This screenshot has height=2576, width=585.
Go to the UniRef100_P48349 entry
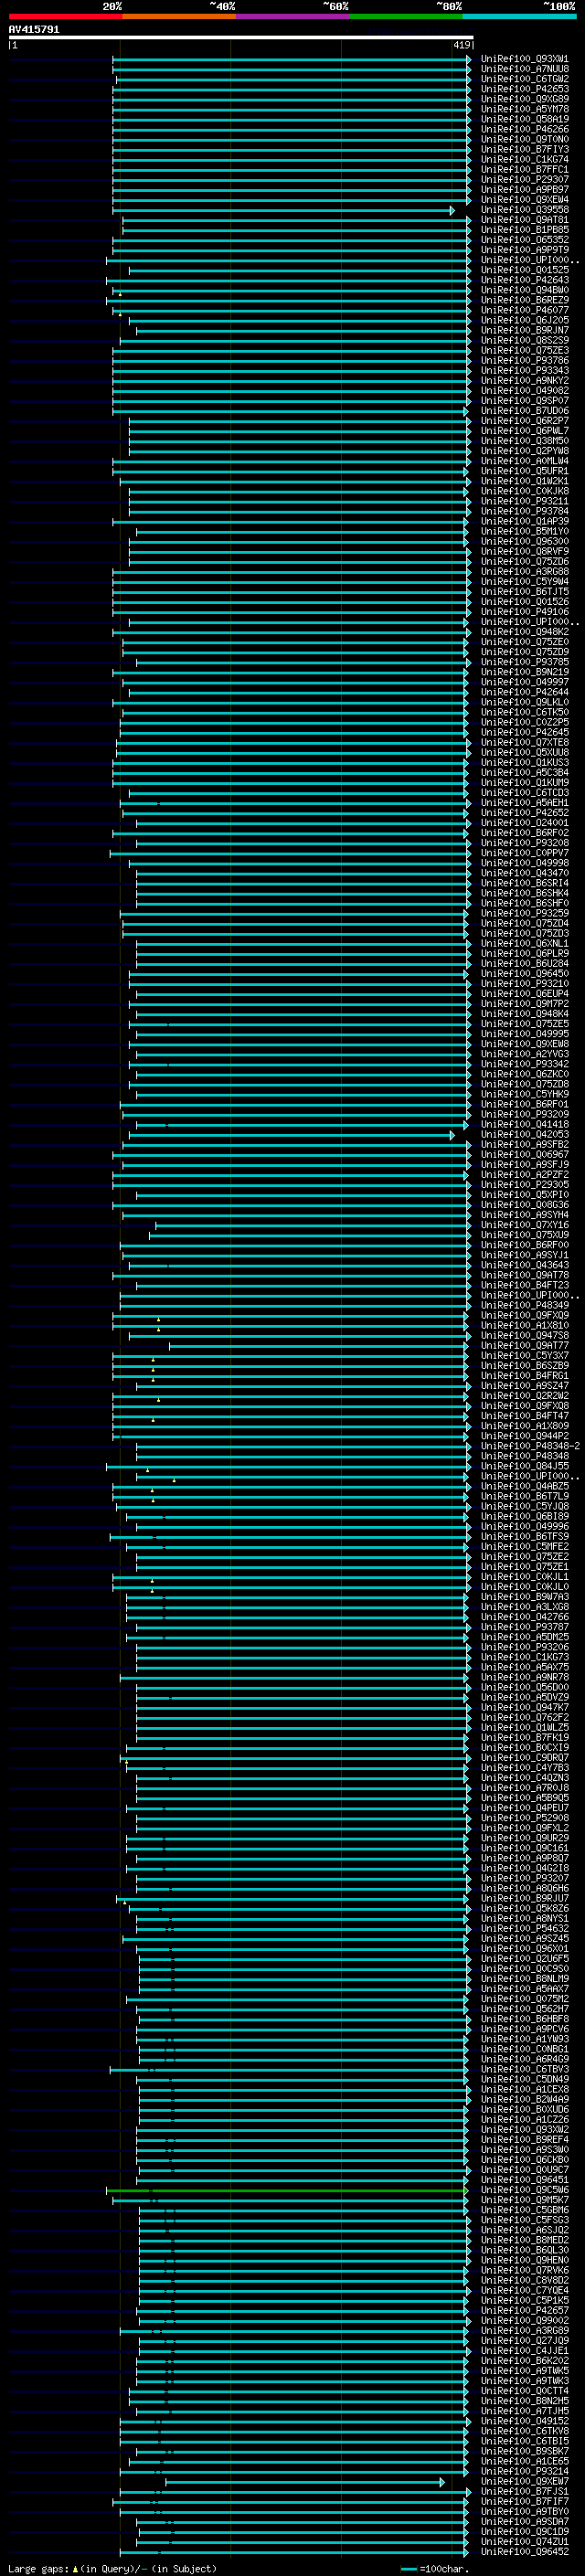click(x=524, y=1305)
